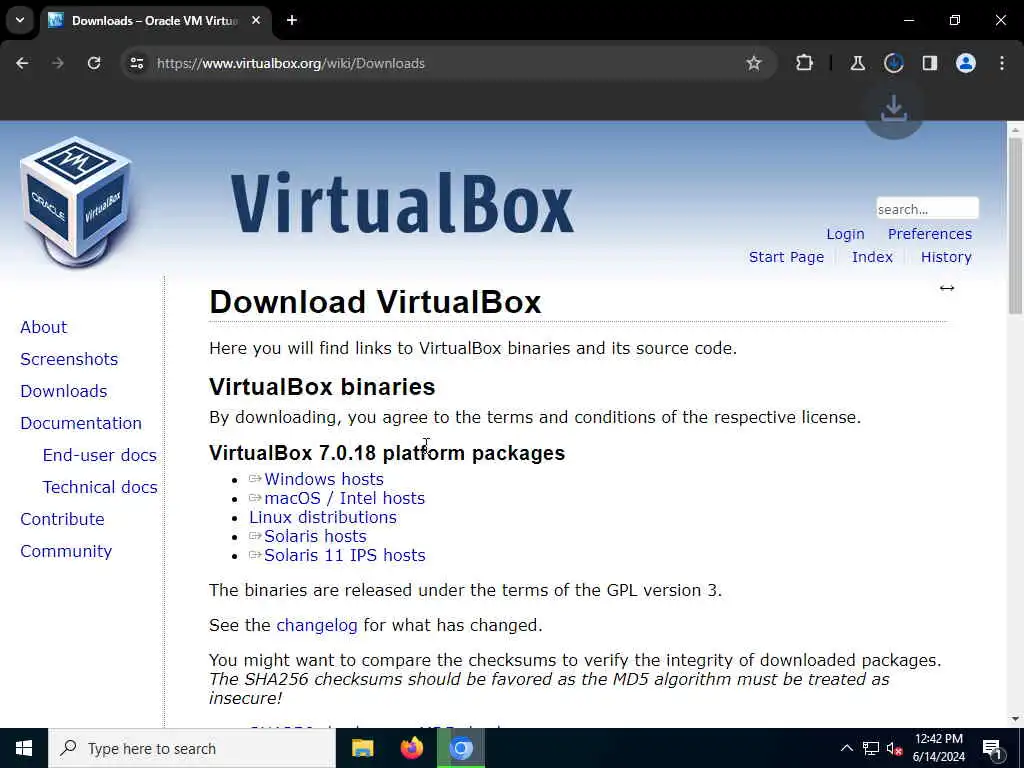Open Technical docs sidebar link
The height and width of the screenshot is (768, 1024).
click(100, 487)
